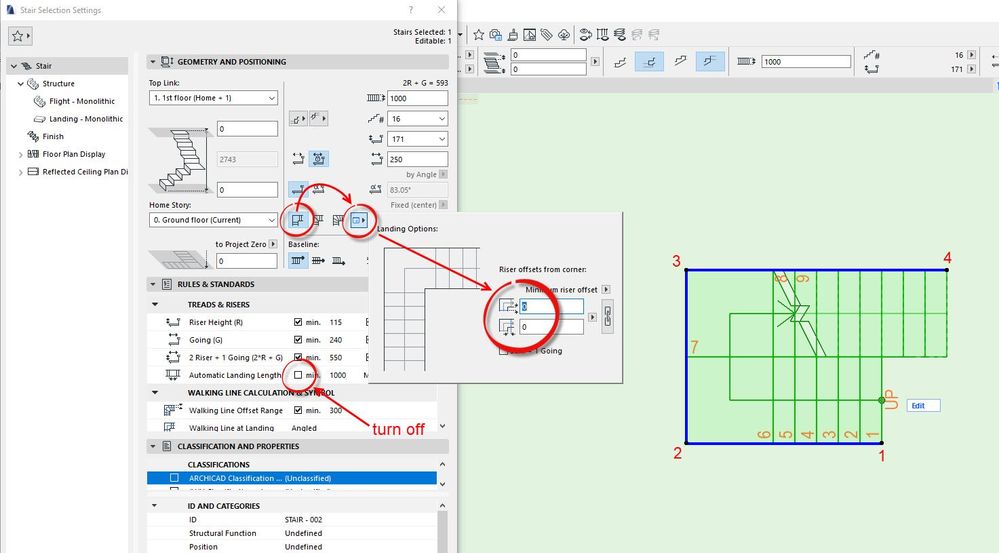Click to Project Zero value field
Viewport: 999px width, 553px height.
pyautogui.click(x=247, y=261)
